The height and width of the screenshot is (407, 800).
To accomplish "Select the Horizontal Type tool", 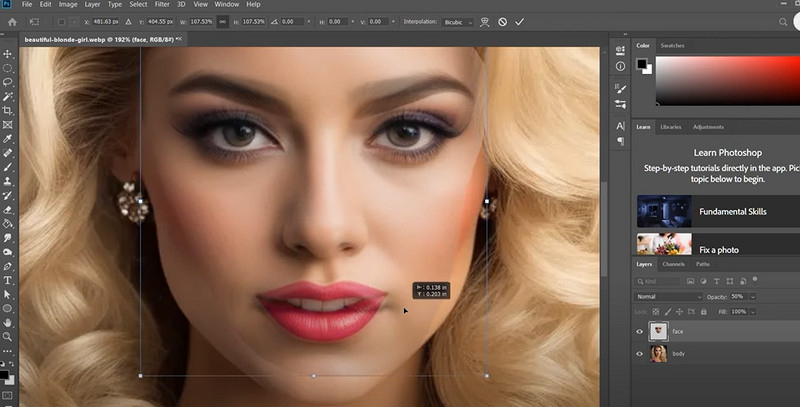I will tap(8, 281).
